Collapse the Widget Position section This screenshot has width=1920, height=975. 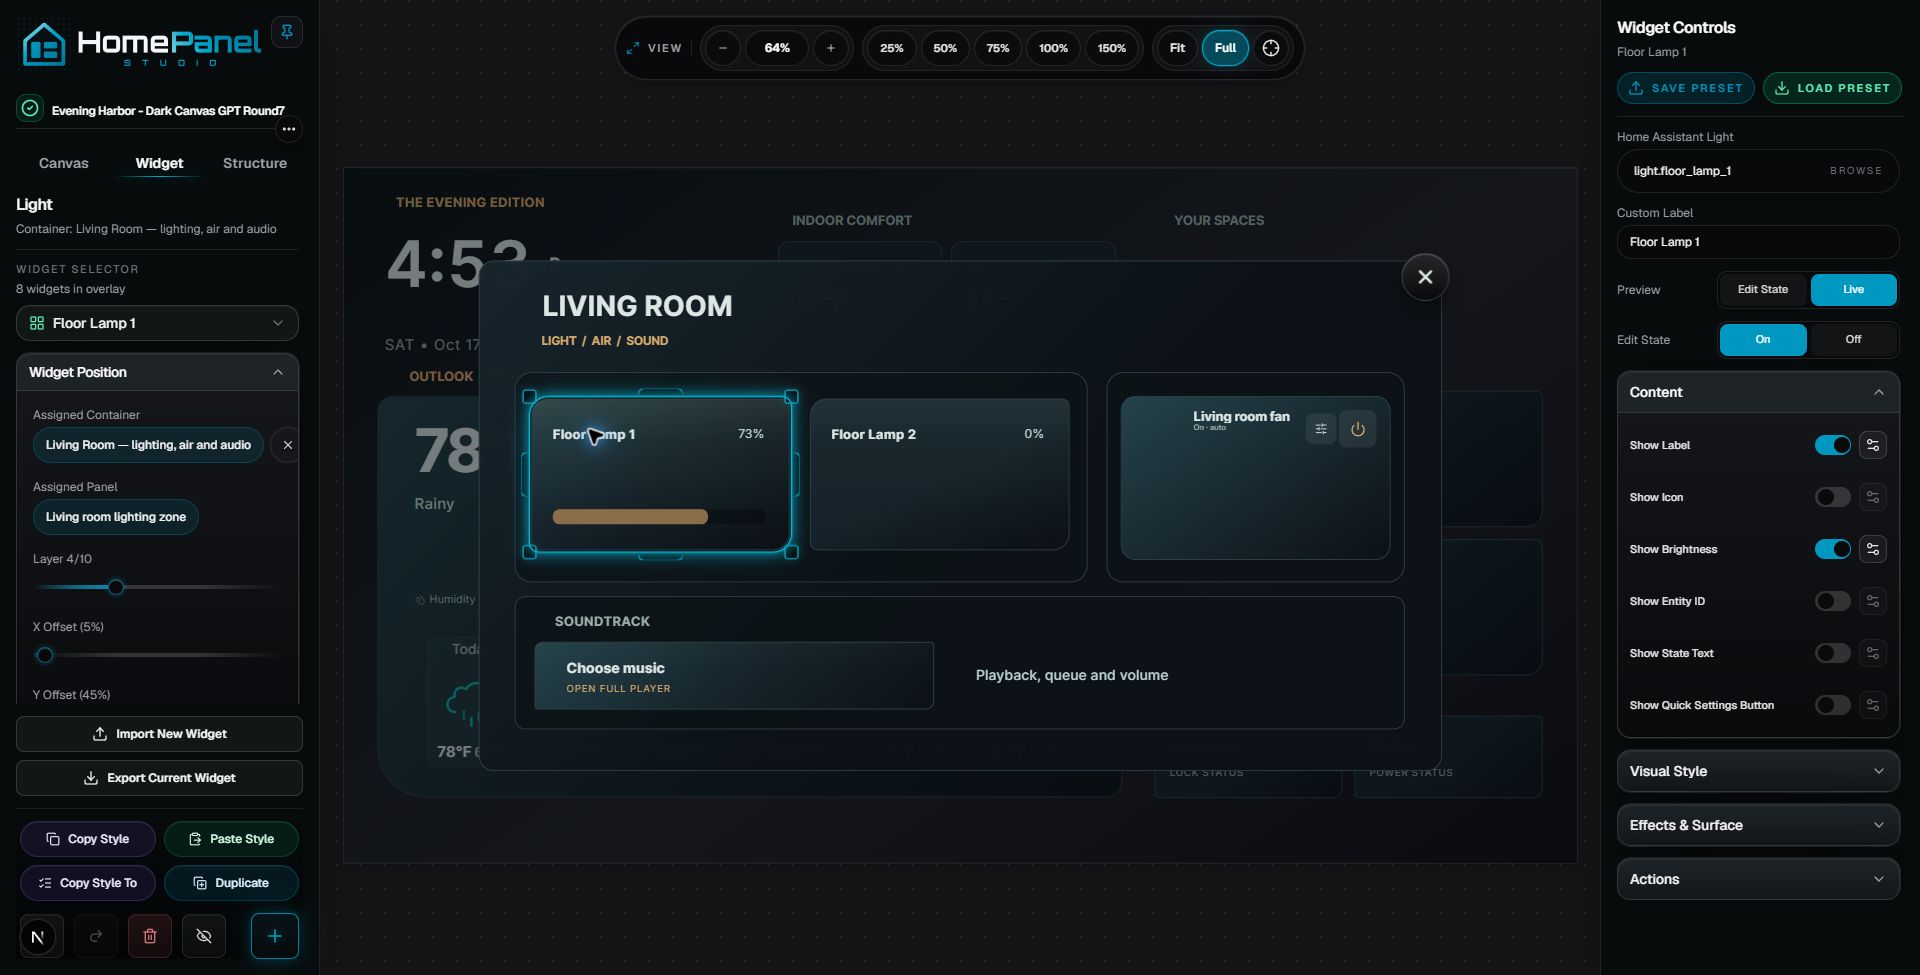pos(157,372)
